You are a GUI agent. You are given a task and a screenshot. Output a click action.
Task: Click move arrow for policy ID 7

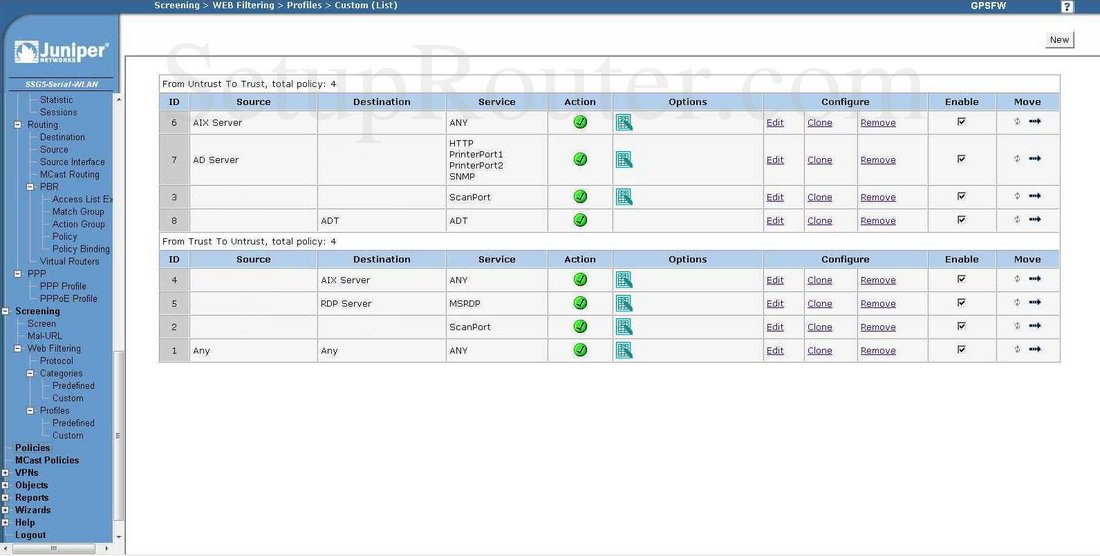click(x=1035, y=158)
